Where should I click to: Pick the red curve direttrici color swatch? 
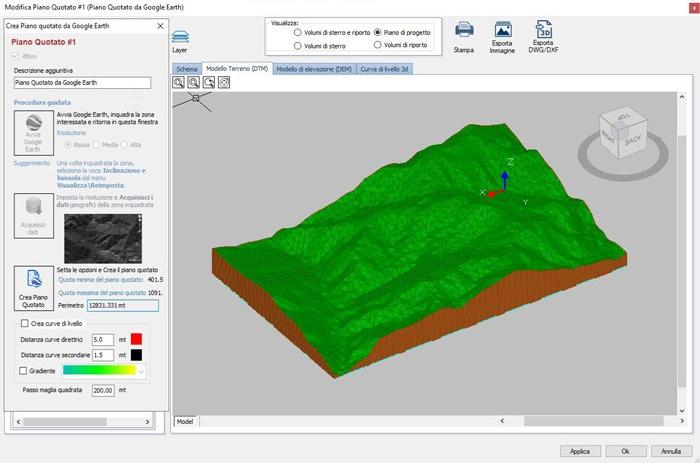[x=138, y=340]
